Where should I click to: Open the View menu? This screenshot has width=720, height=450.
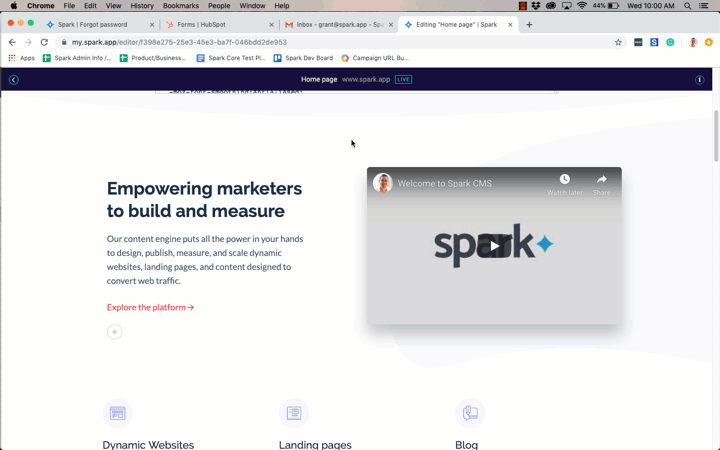point(113,6)
